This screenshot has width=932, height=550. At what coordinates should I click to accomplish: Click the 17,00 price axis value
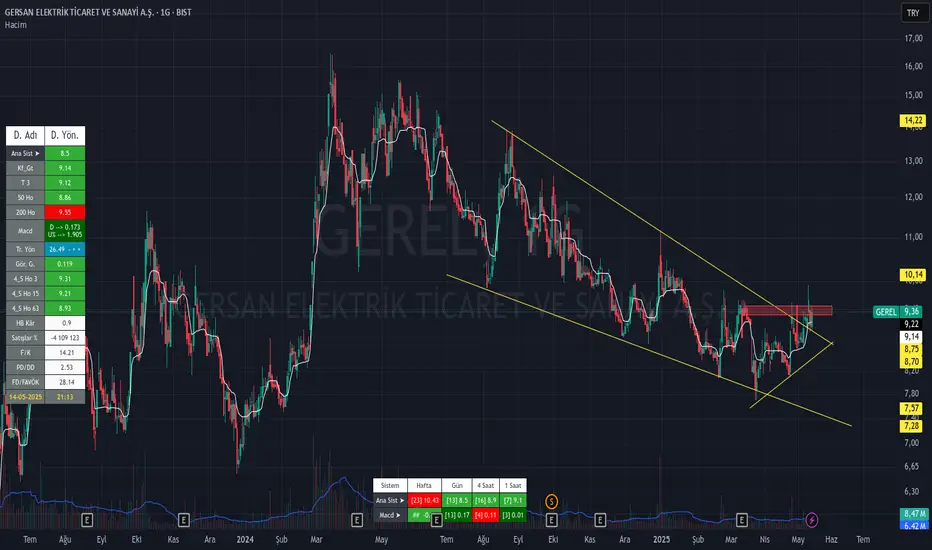pos(913,38)
